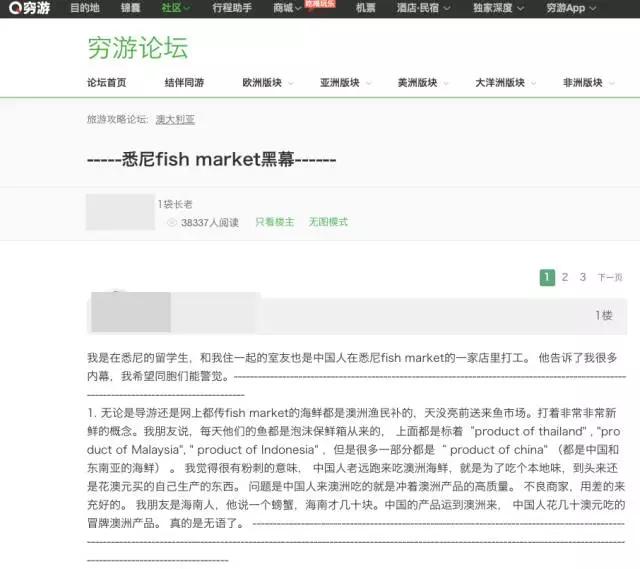Screen dimensions: 640x569
Task: Open 行程助手 in the top navigation
Action: (x=232, y=8)
